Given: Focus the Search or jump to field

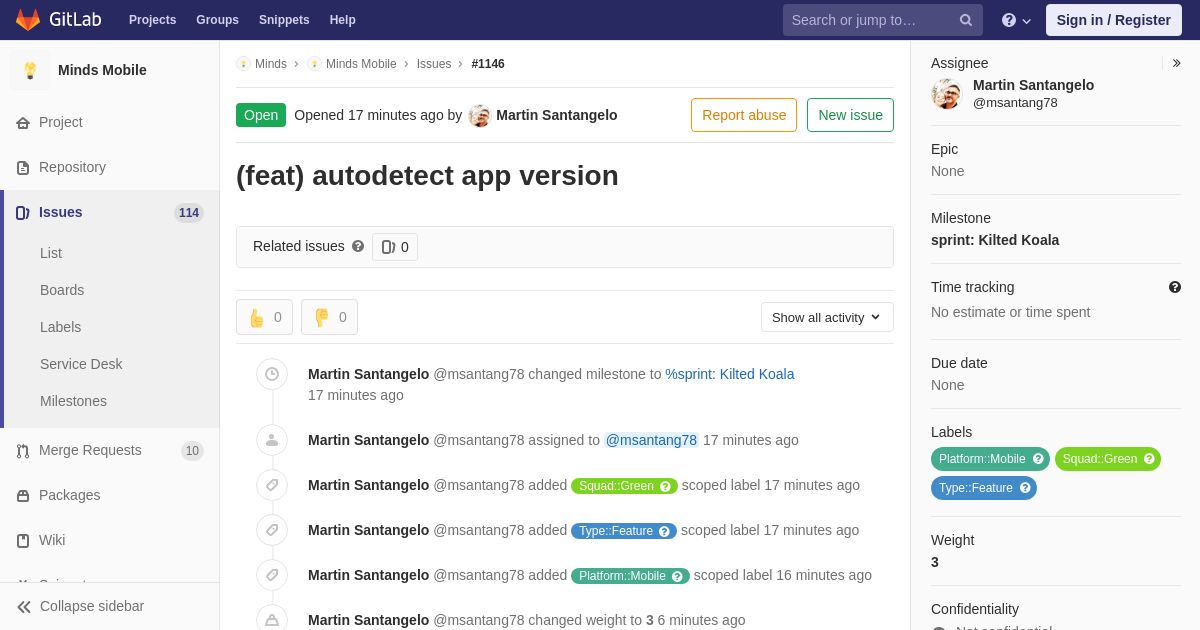Looking at the screenshot, I should [x=870, y=20].
